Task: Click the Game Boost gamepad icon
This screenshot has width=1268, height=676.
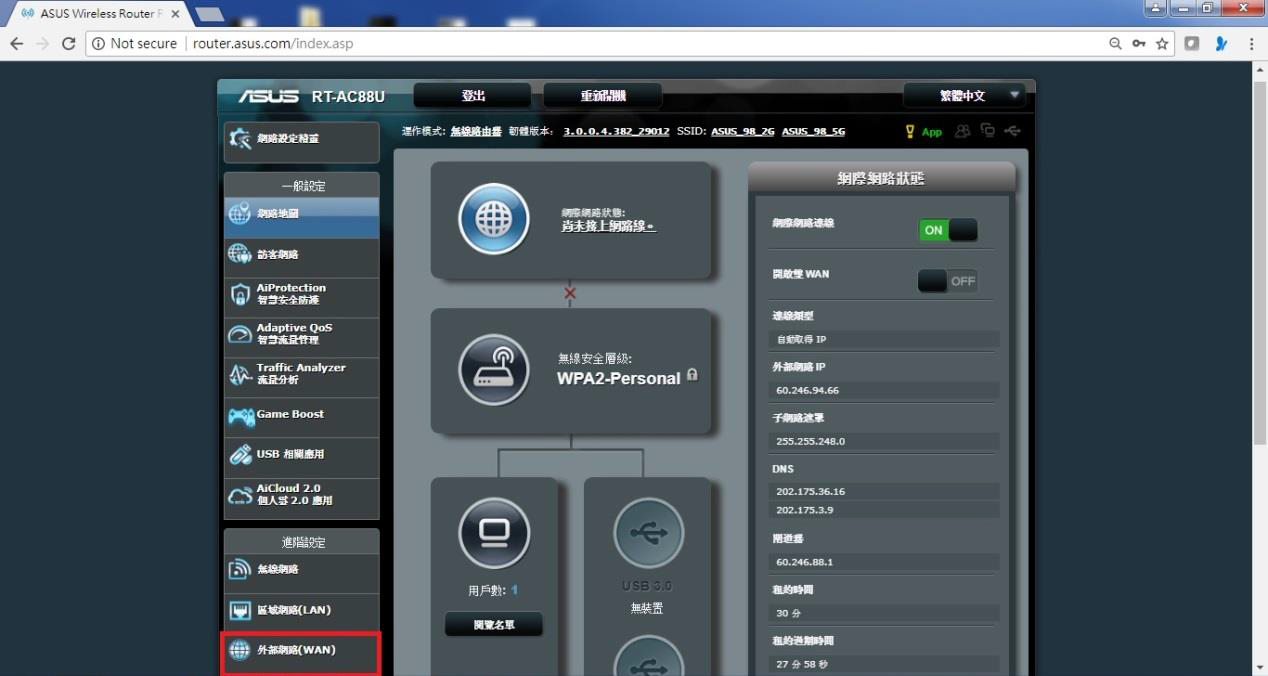Action: click(x=240, y=415)
